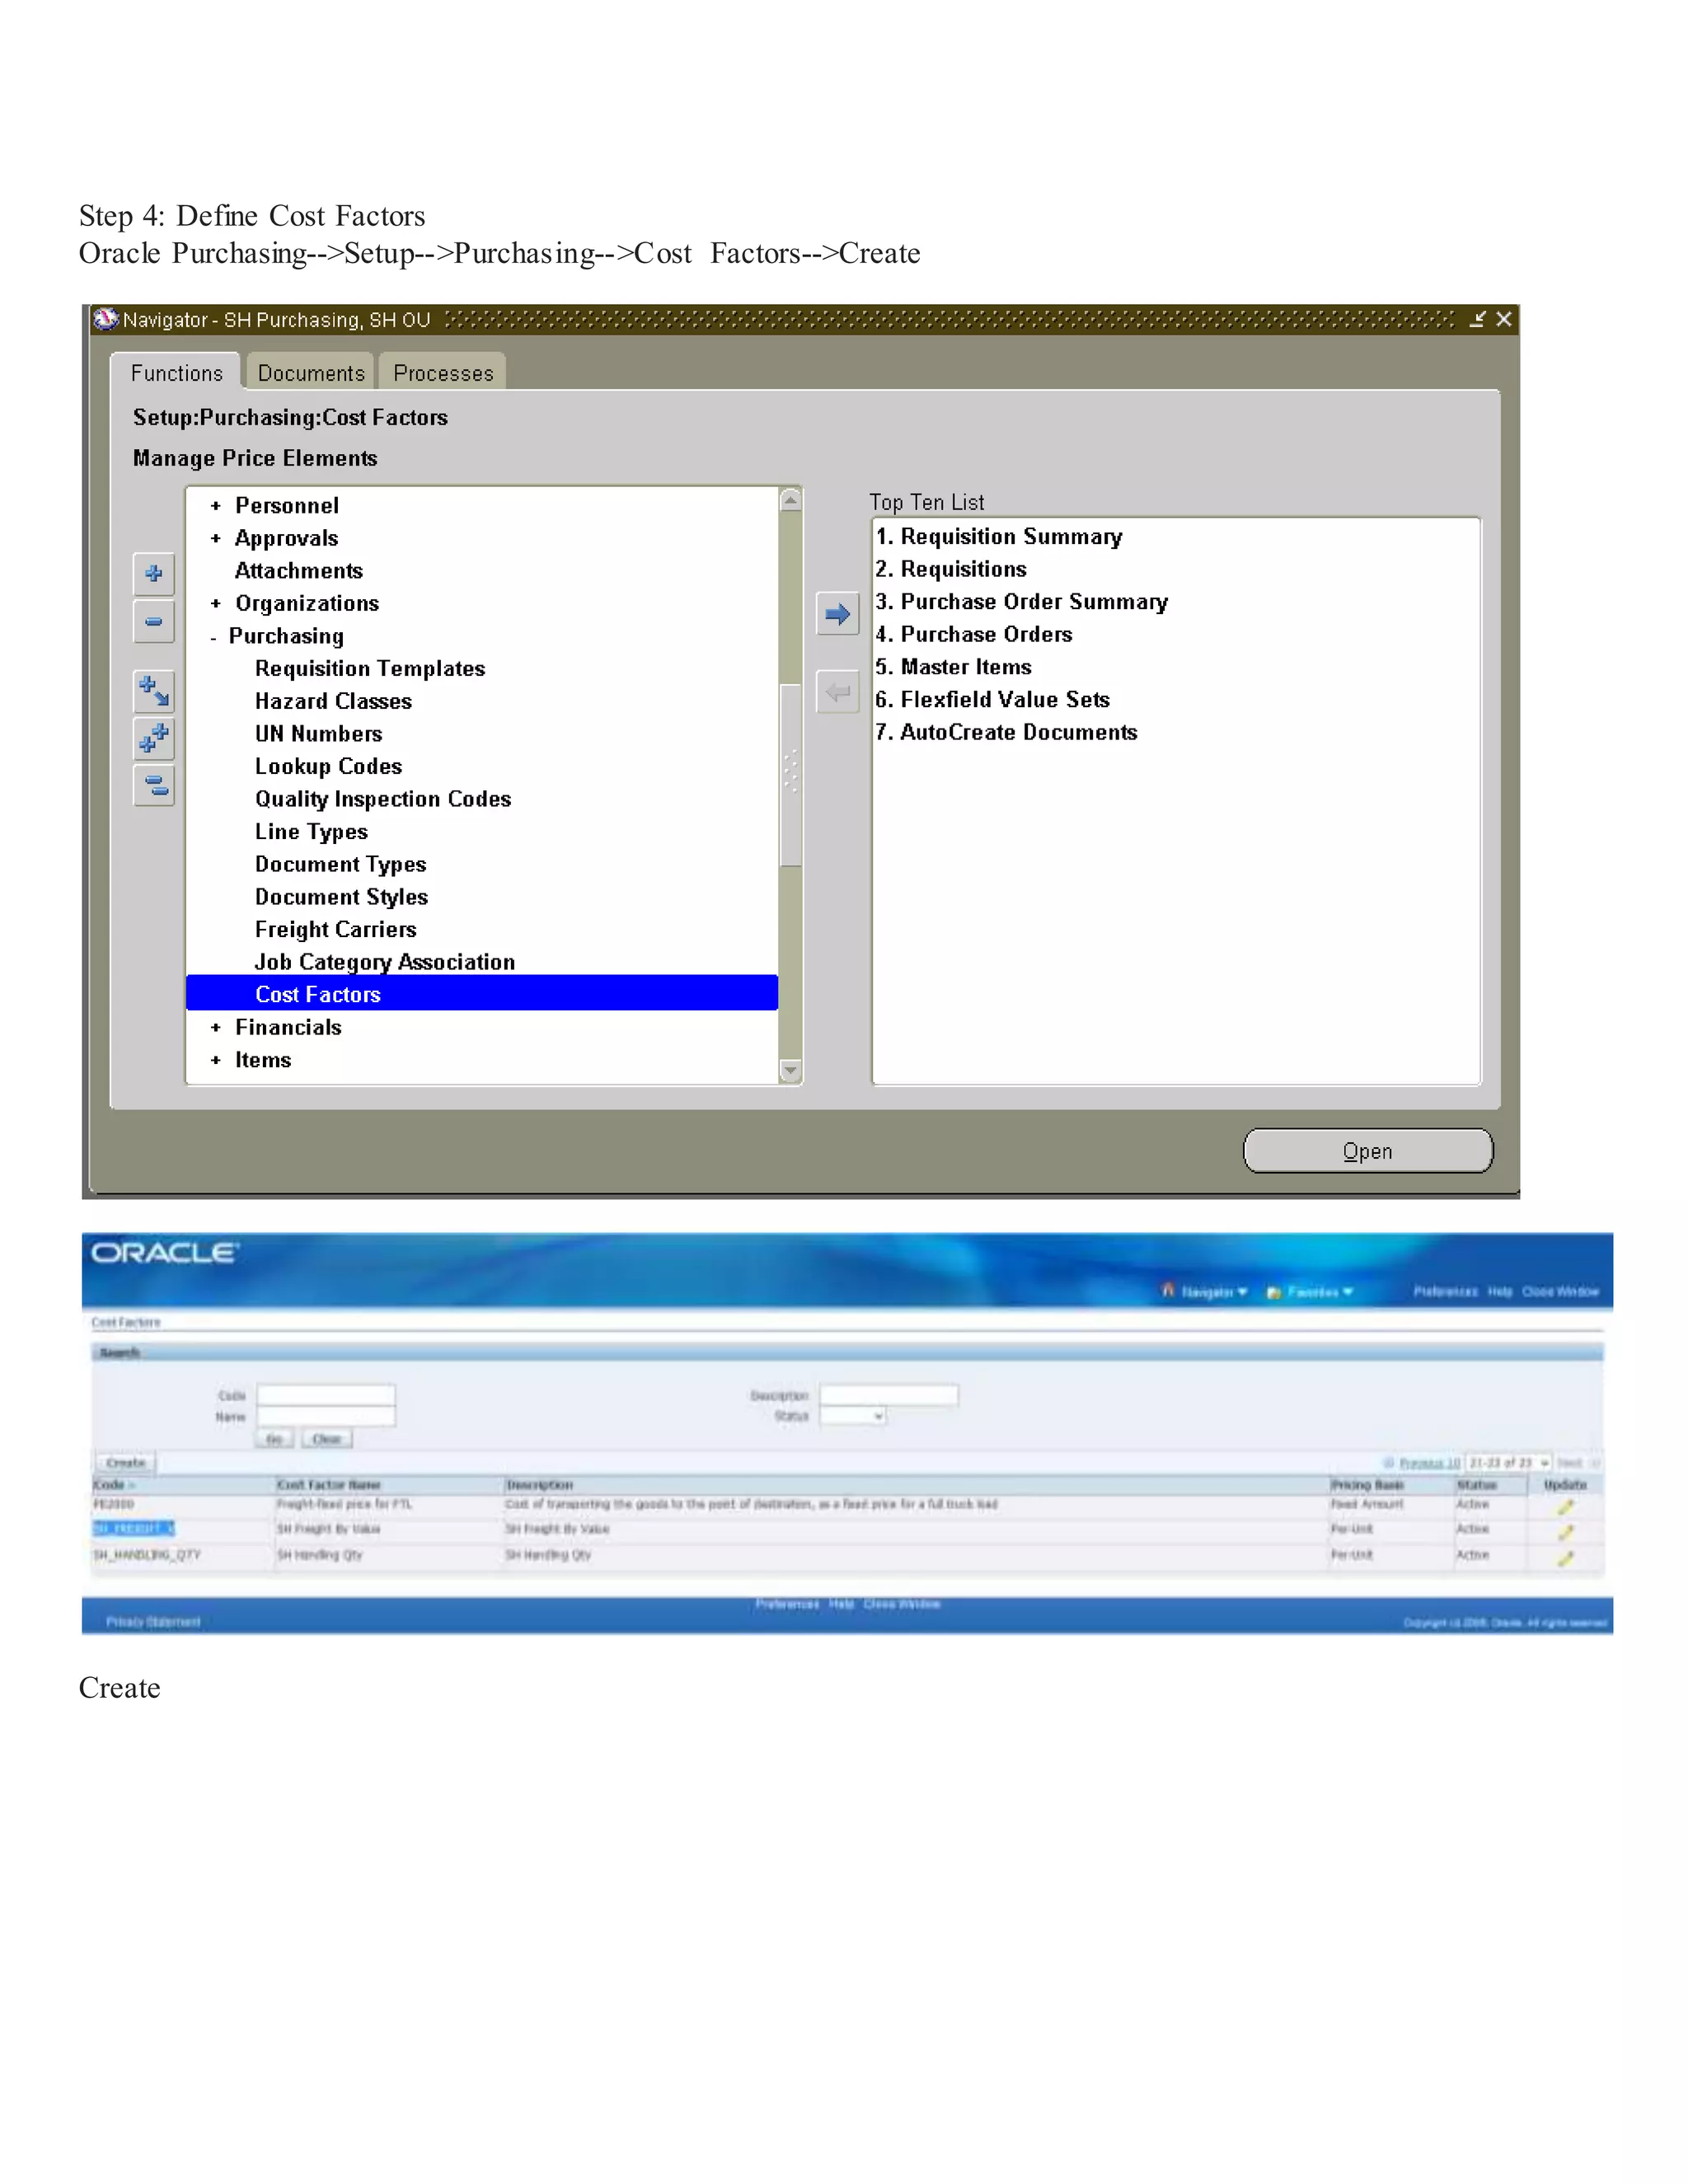Select Requisition Templates in the tree
Viewport: 1688px width, 2184px height.
(370, 669)
